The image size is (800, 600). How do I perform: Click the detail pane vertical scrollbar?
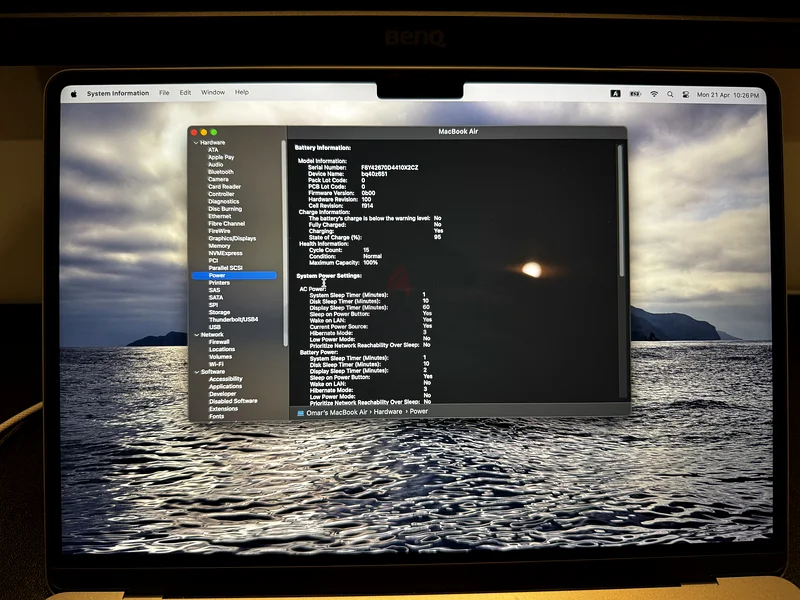pyautogui.click(x=620, y=211)
